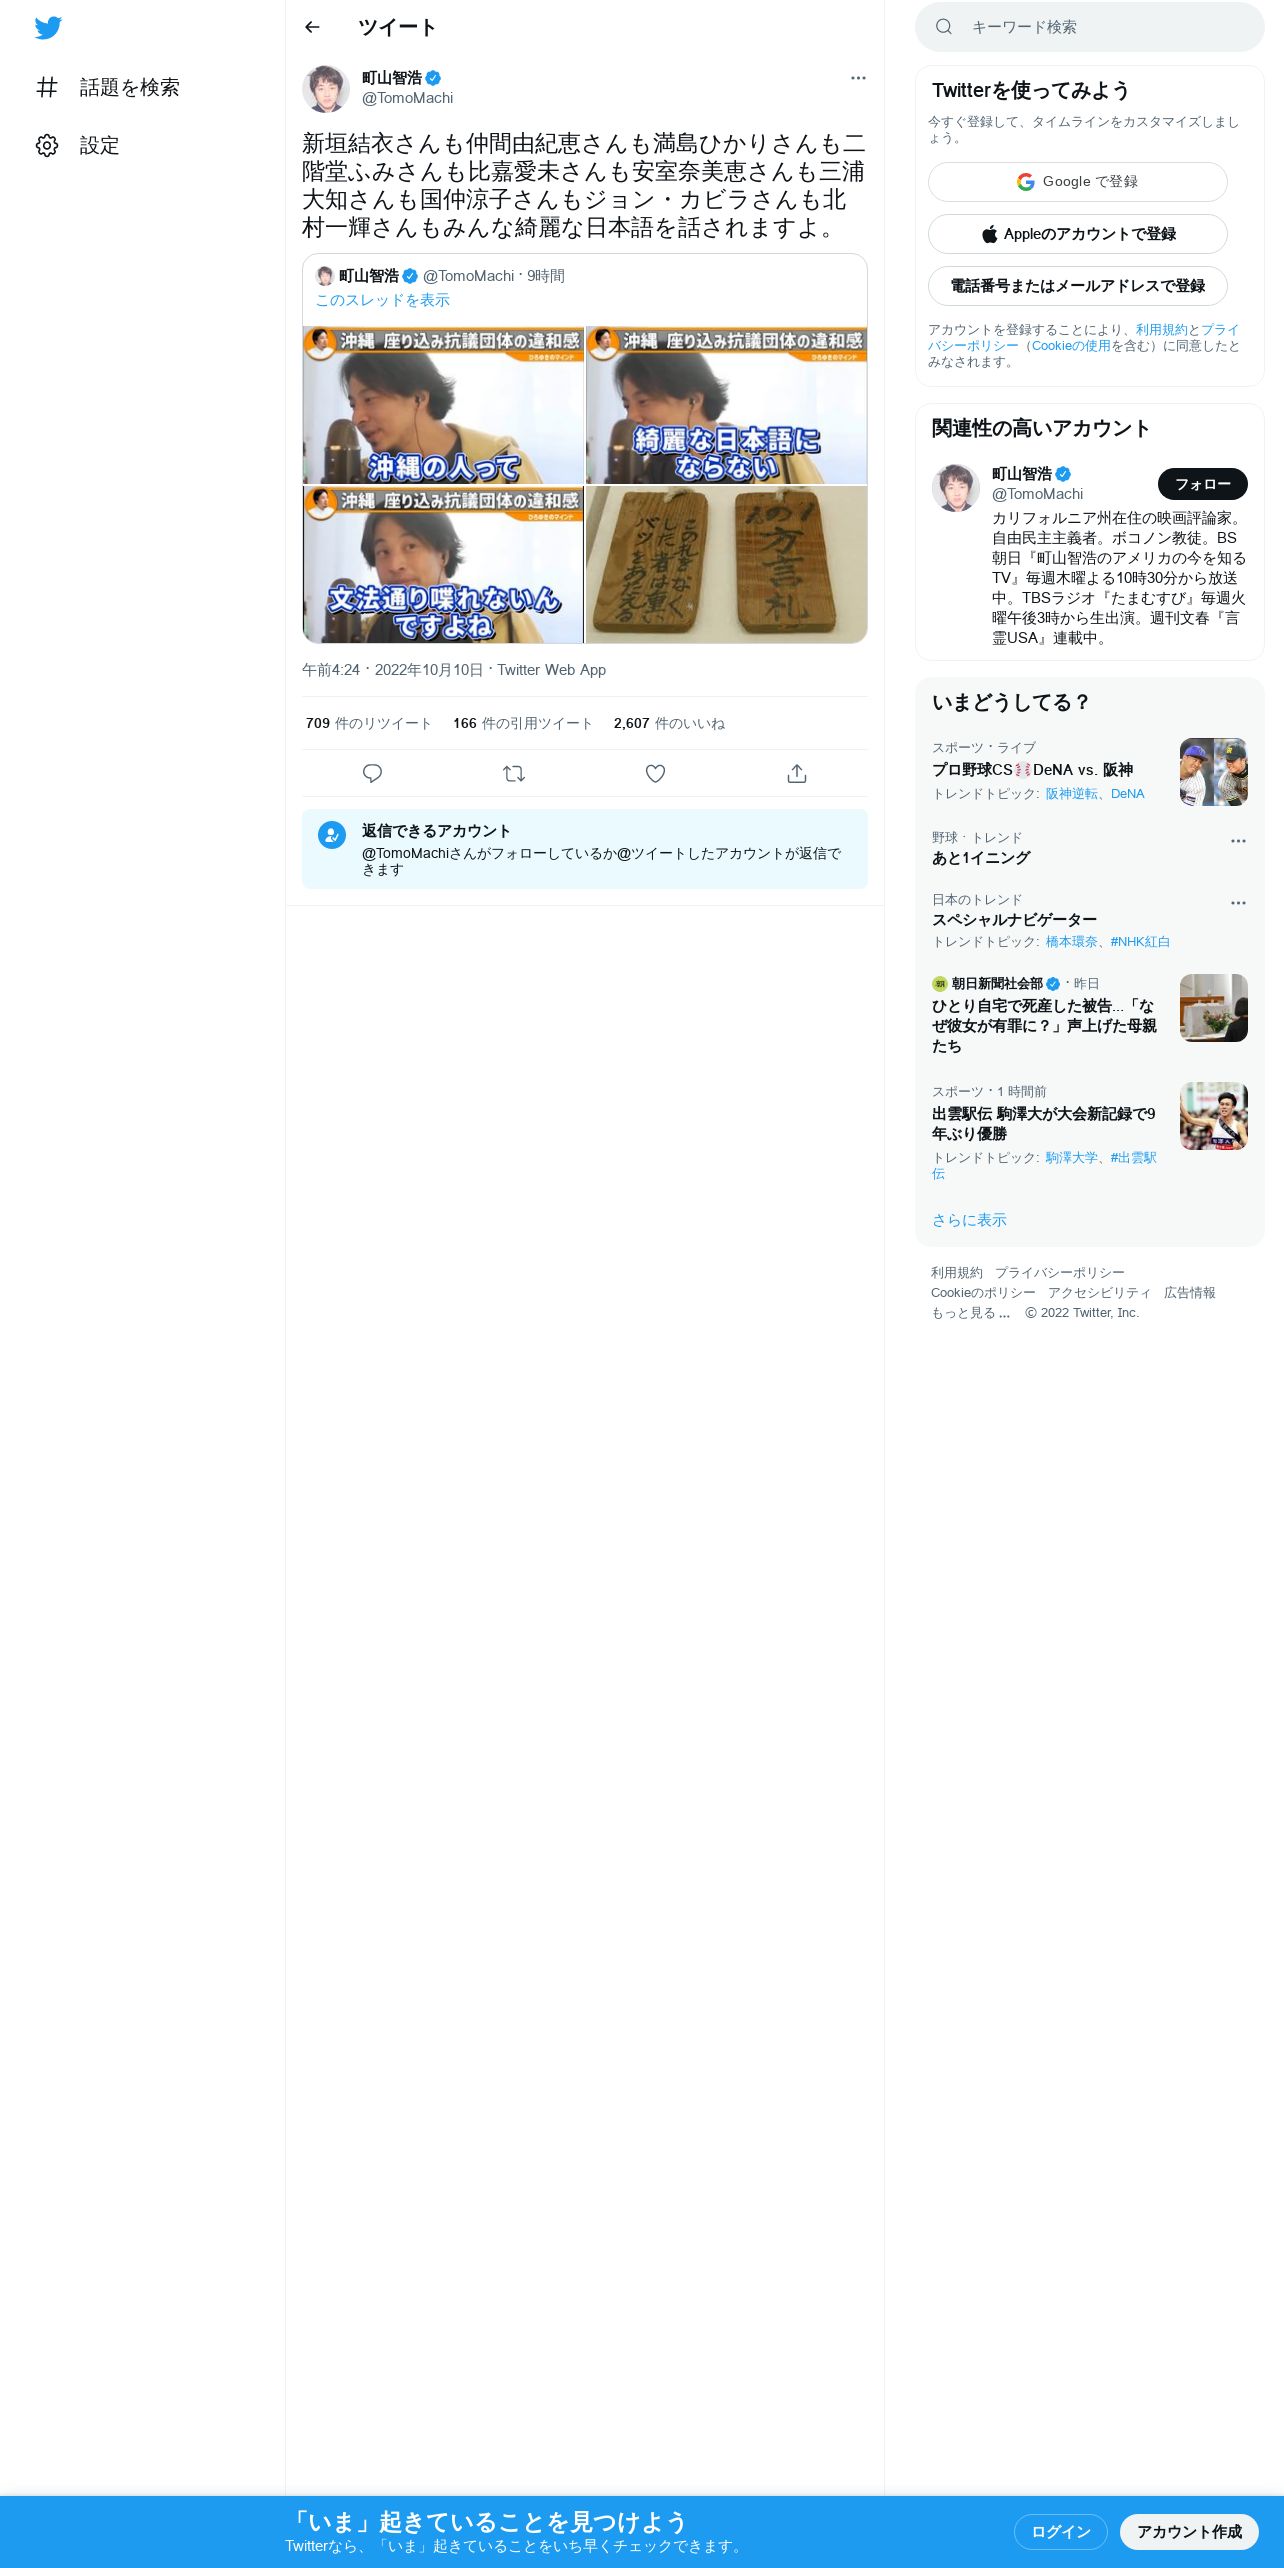View 166 件の引用ツイート list

(x=523, y=723)
